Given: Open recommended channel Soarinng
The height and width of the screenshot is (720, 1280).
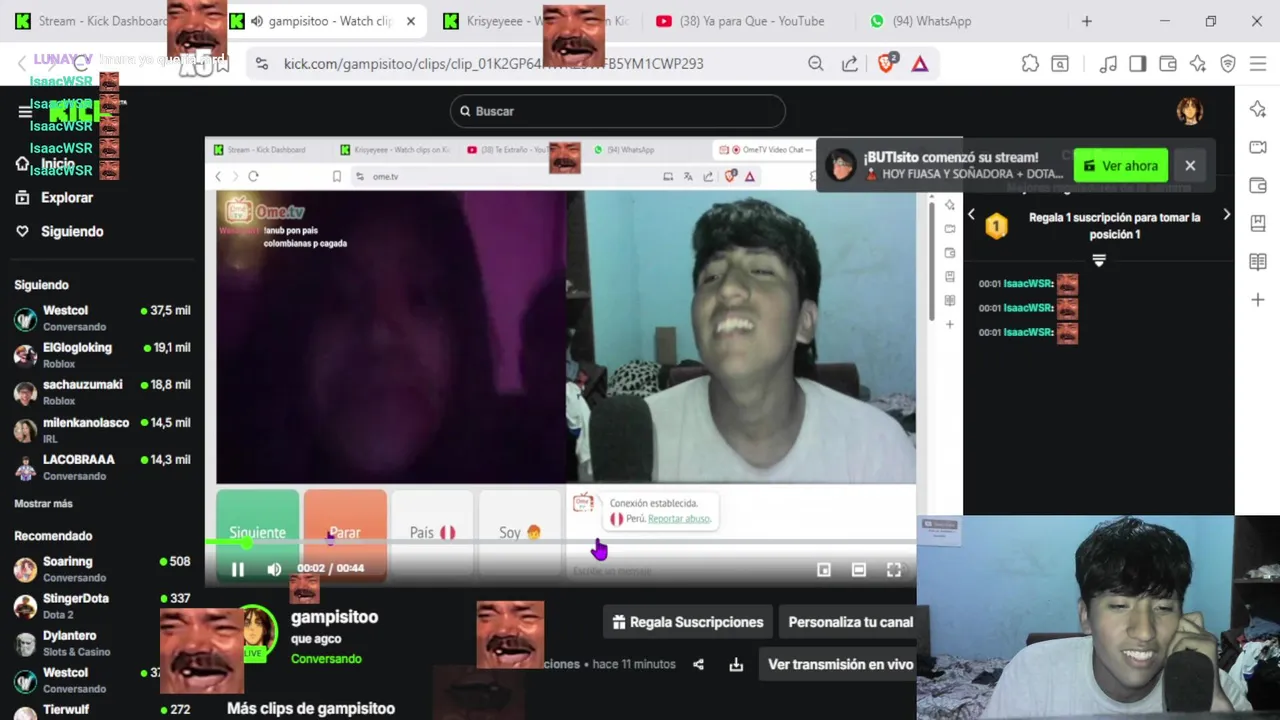Looking at the screenshot, I should pos(101,569).
